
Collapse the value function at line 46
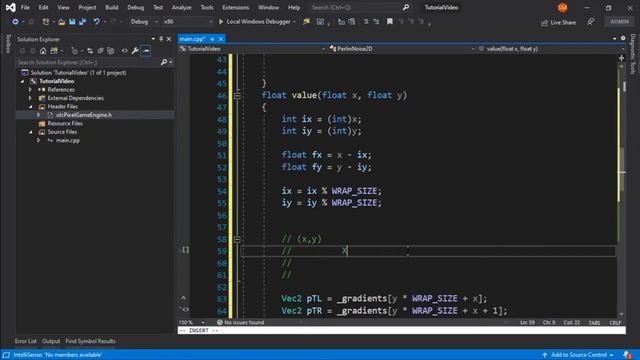point(237,96)
